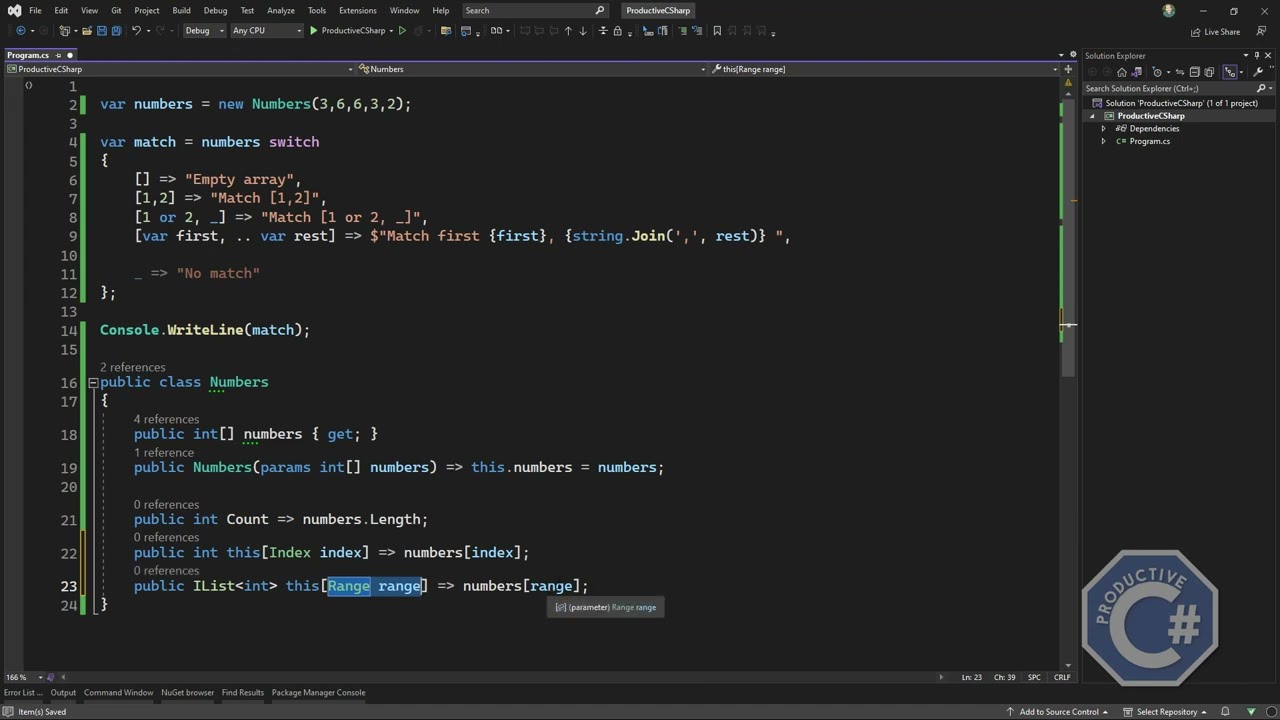Collapse the ProductiveCSharp project node
Image resolution: width=1280 pixels, height=720 pixels.
[1093, 116]
